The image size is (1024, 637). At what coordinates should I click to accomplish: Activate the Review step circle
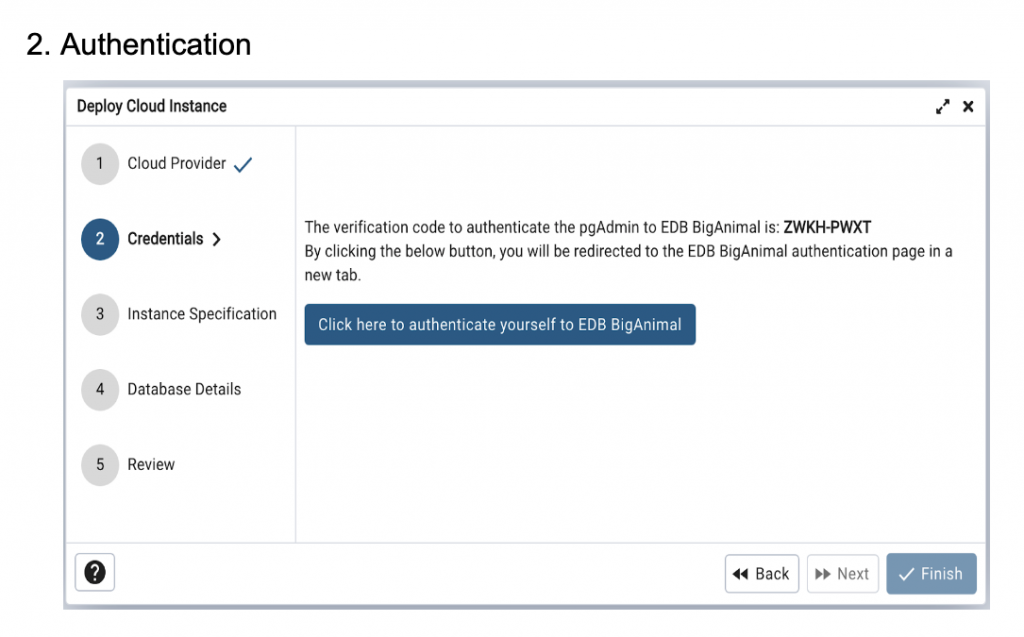point(99,464)
